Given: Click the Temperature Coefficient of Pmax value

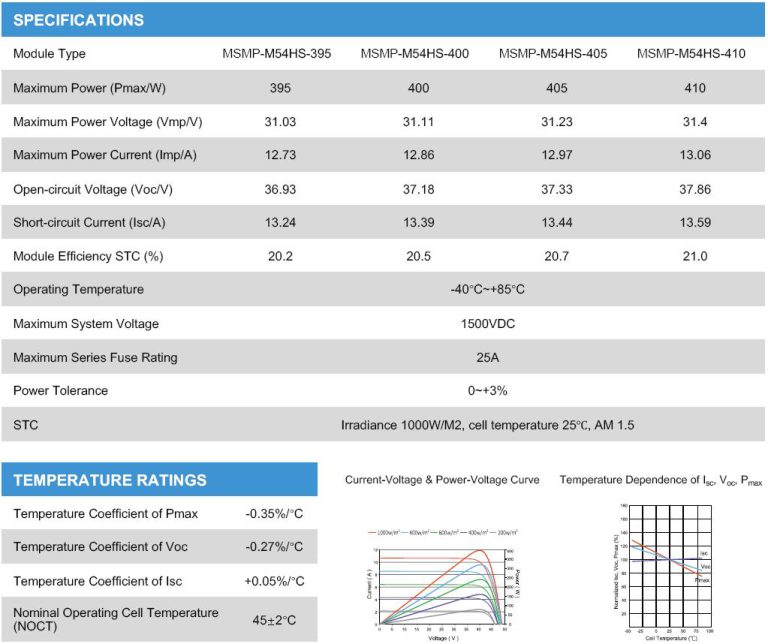Looking at the screenshot, I should pyautogui.click(x=274, y=514).
